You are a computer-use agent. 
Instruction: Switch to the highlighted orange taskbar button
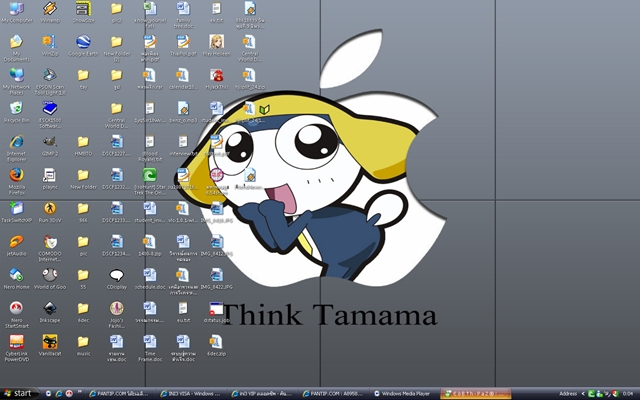[x=476, y=394]
